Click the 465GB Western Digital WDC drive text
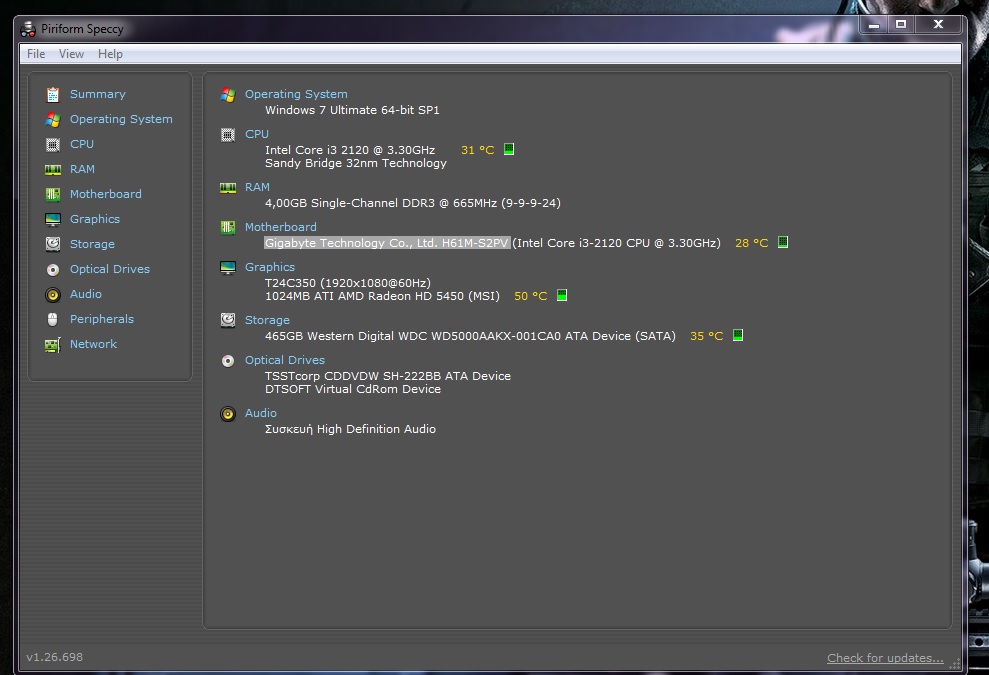This screenshot has height=675, width=989. pyautogui.click(x=470, y=336)
